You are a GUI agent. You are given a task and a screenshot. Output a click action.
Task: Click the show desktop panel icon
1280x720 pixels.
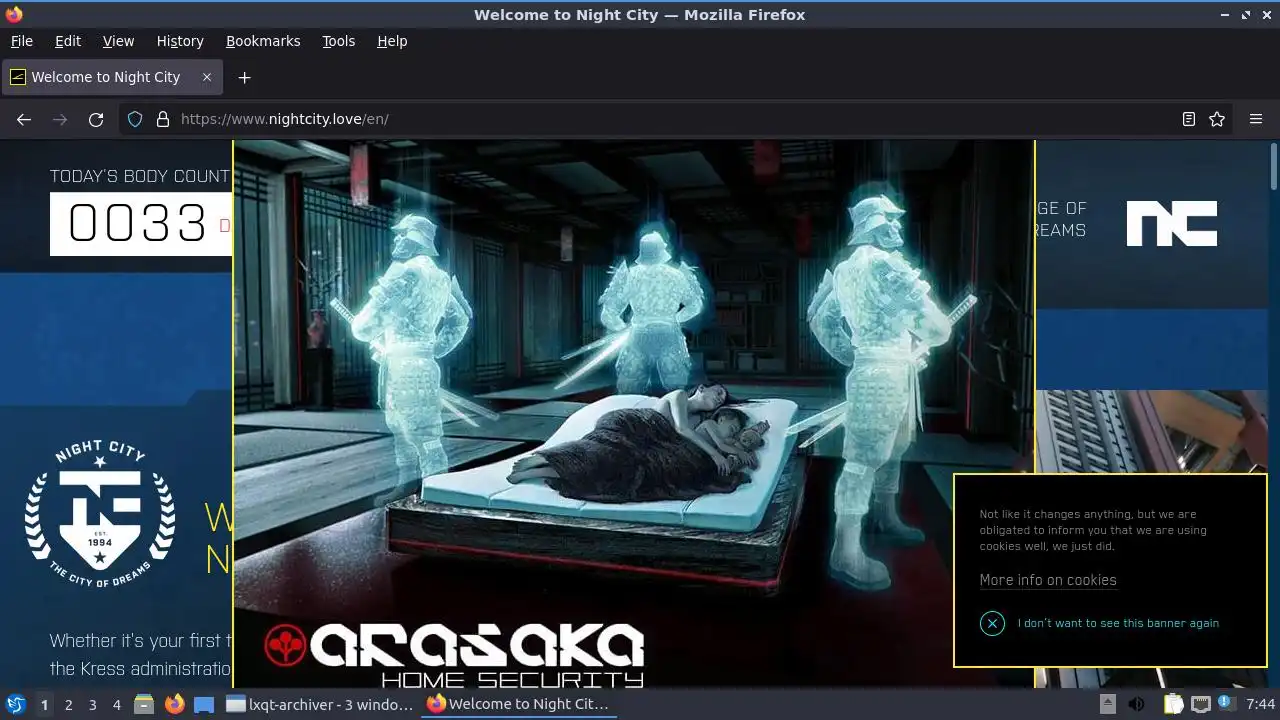204,704
